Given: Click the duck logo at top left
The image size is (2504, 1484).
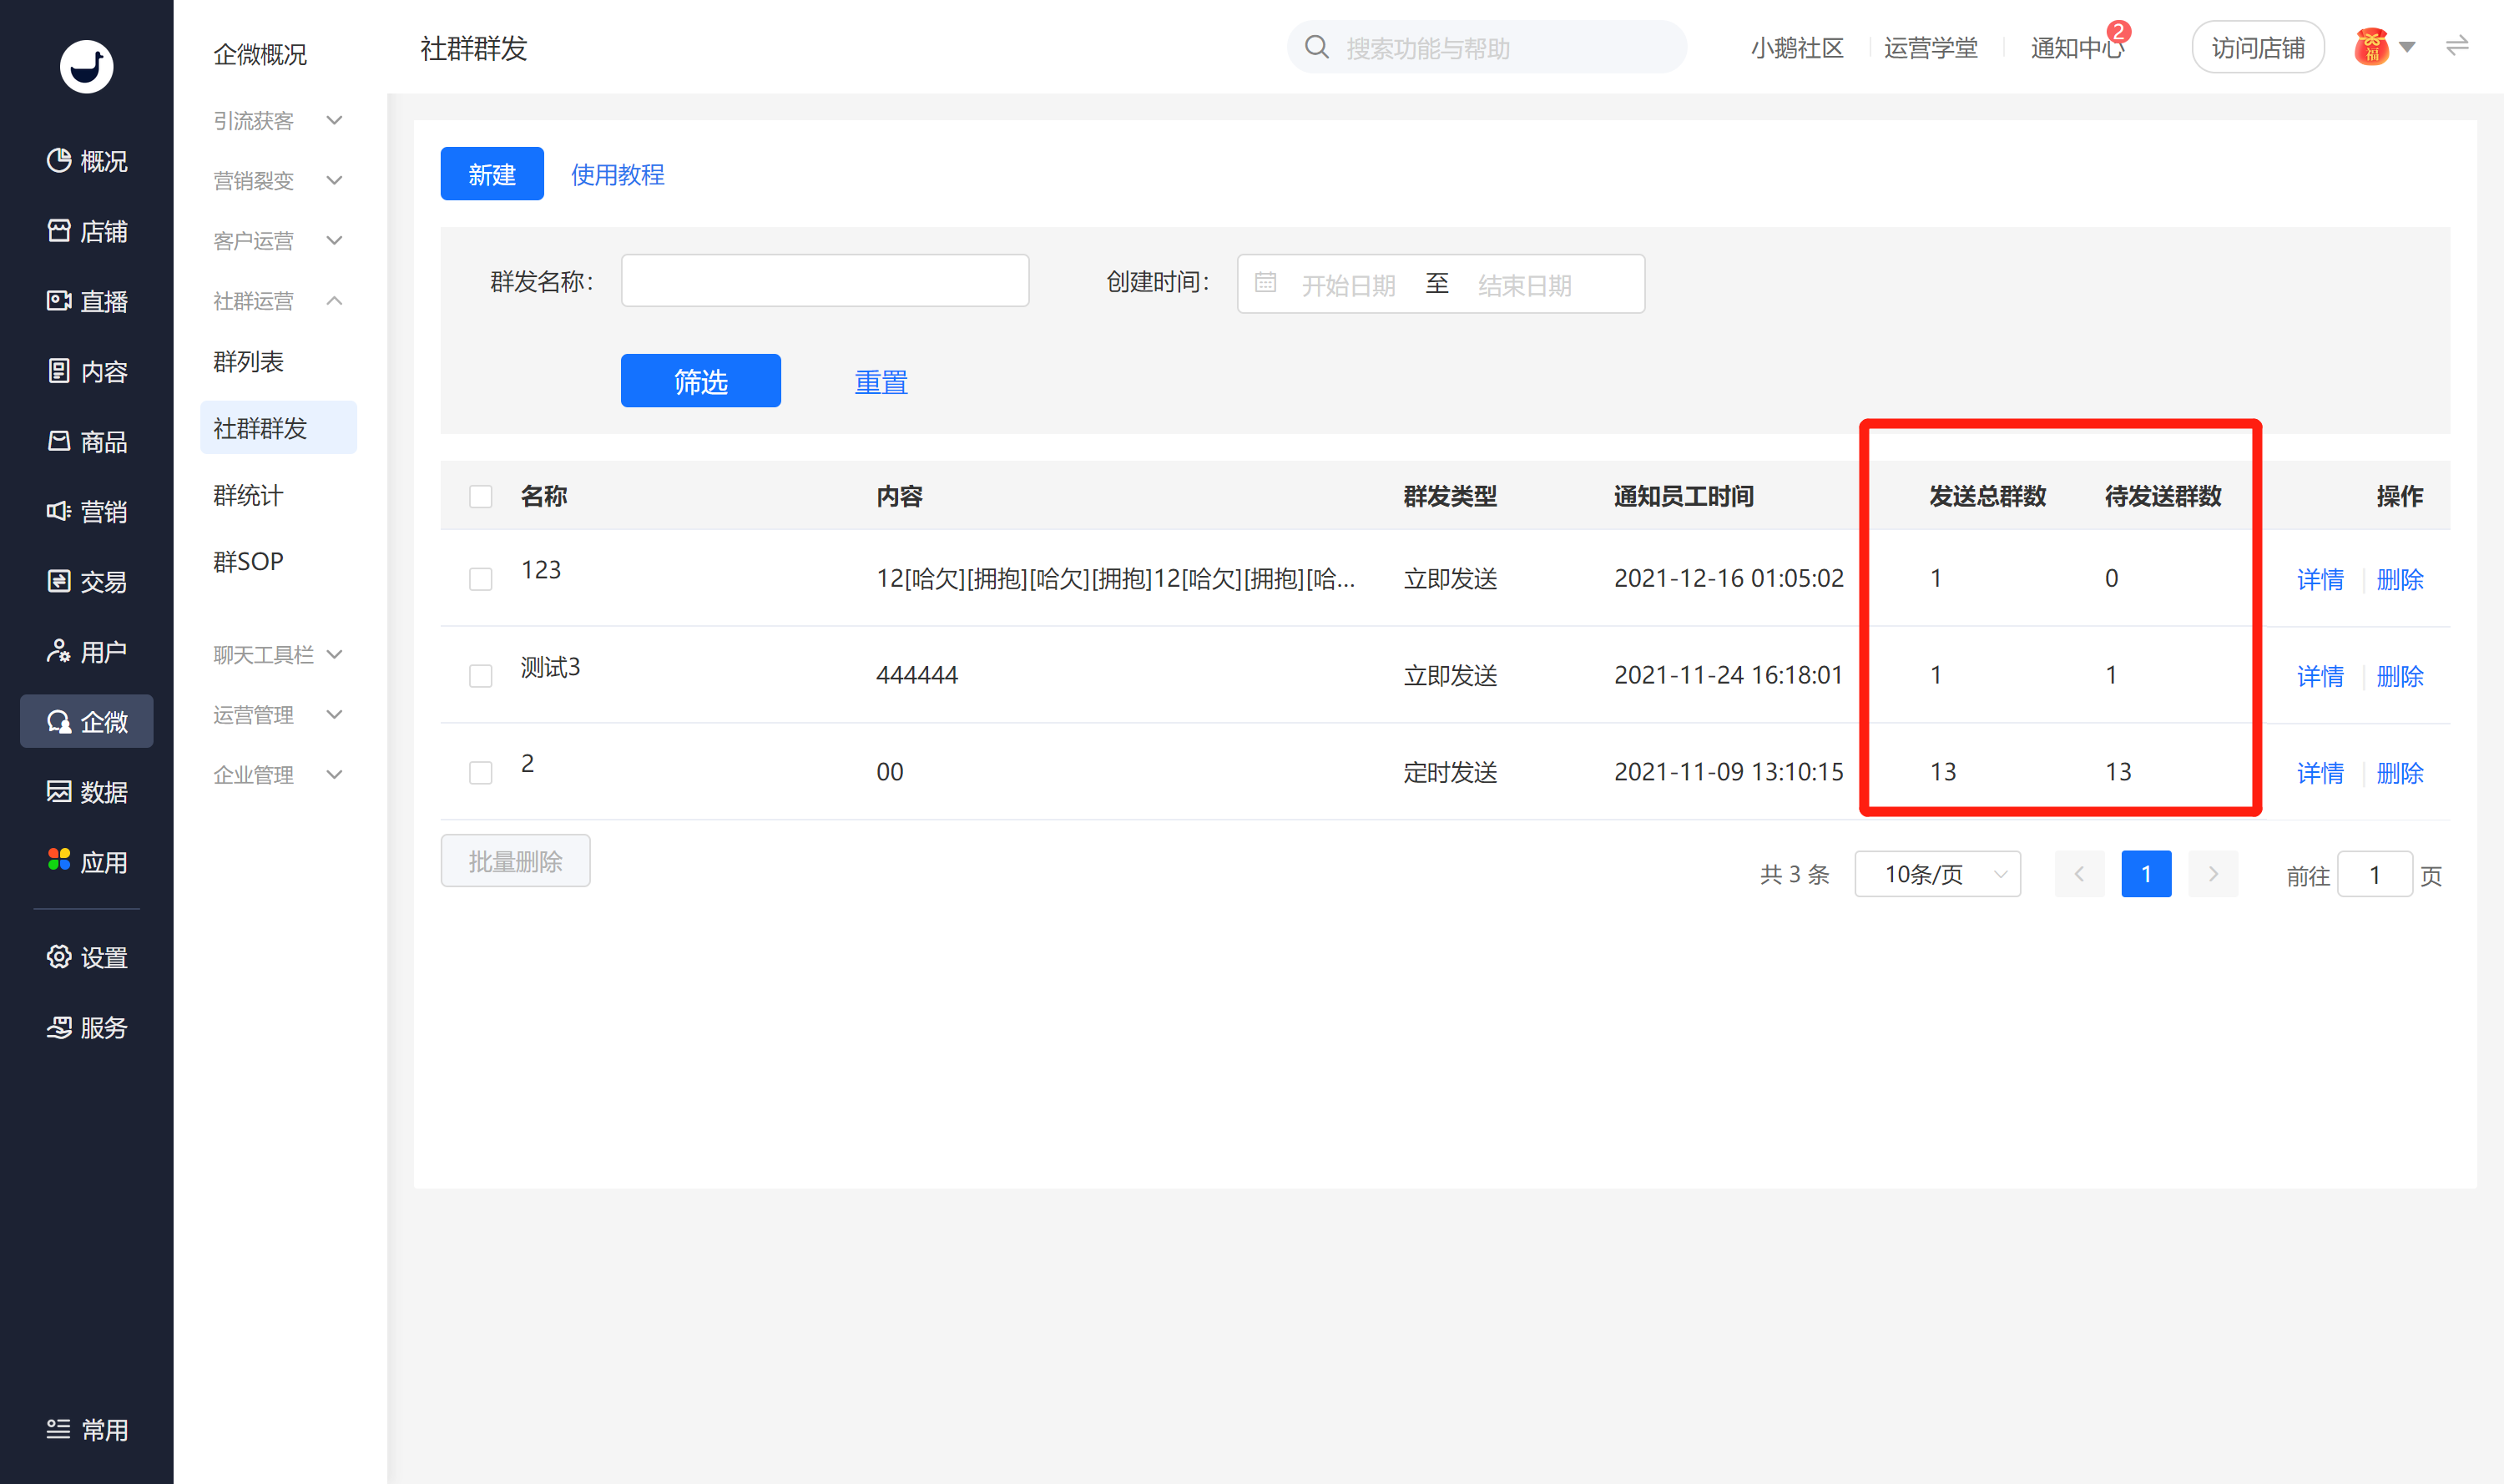Looking at the screenshot, I should click(87, 67).
